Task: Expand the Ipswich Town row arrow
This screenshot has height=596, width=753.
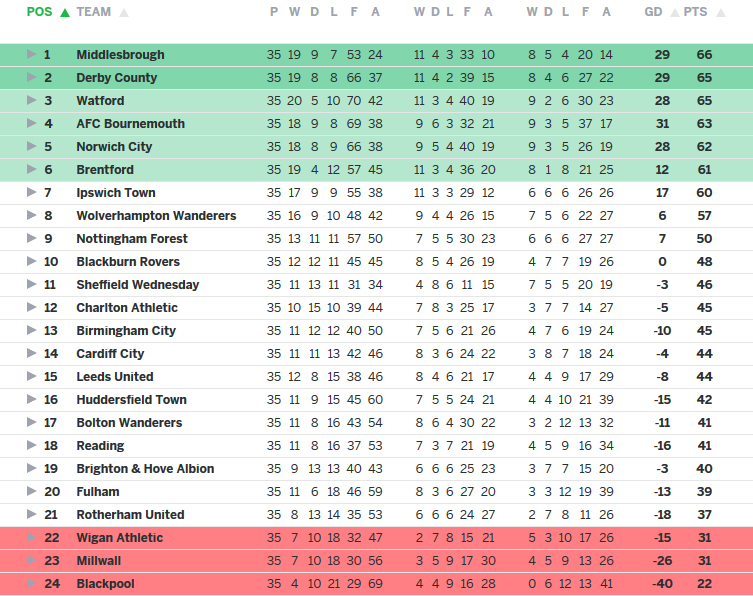Action: (31, 192)
